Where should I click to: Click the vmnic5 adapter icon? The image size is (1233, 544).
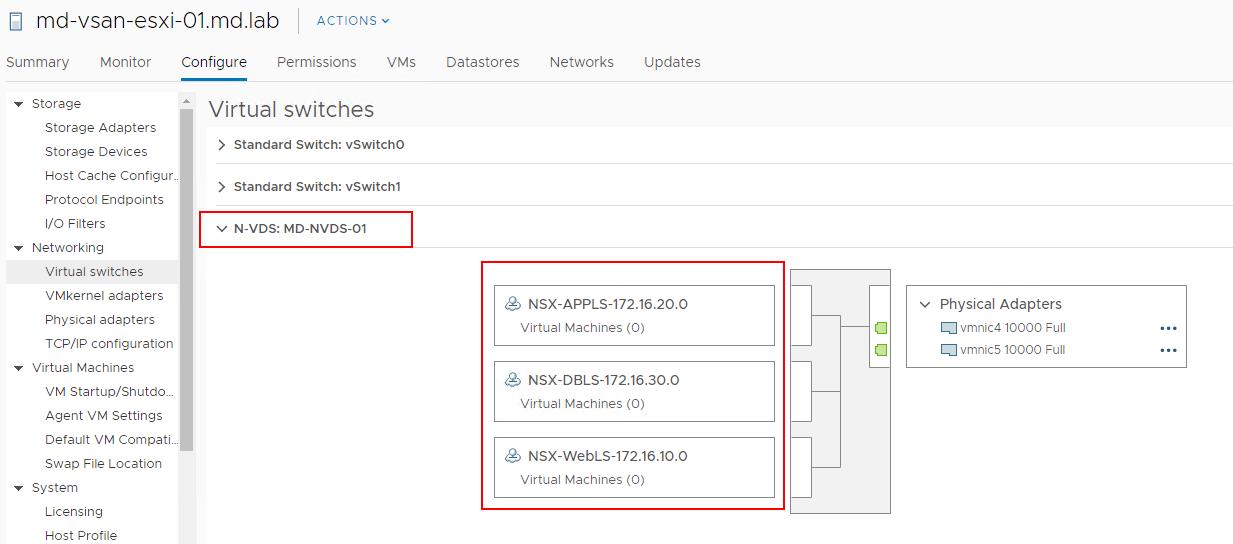(x=949, y=350)
